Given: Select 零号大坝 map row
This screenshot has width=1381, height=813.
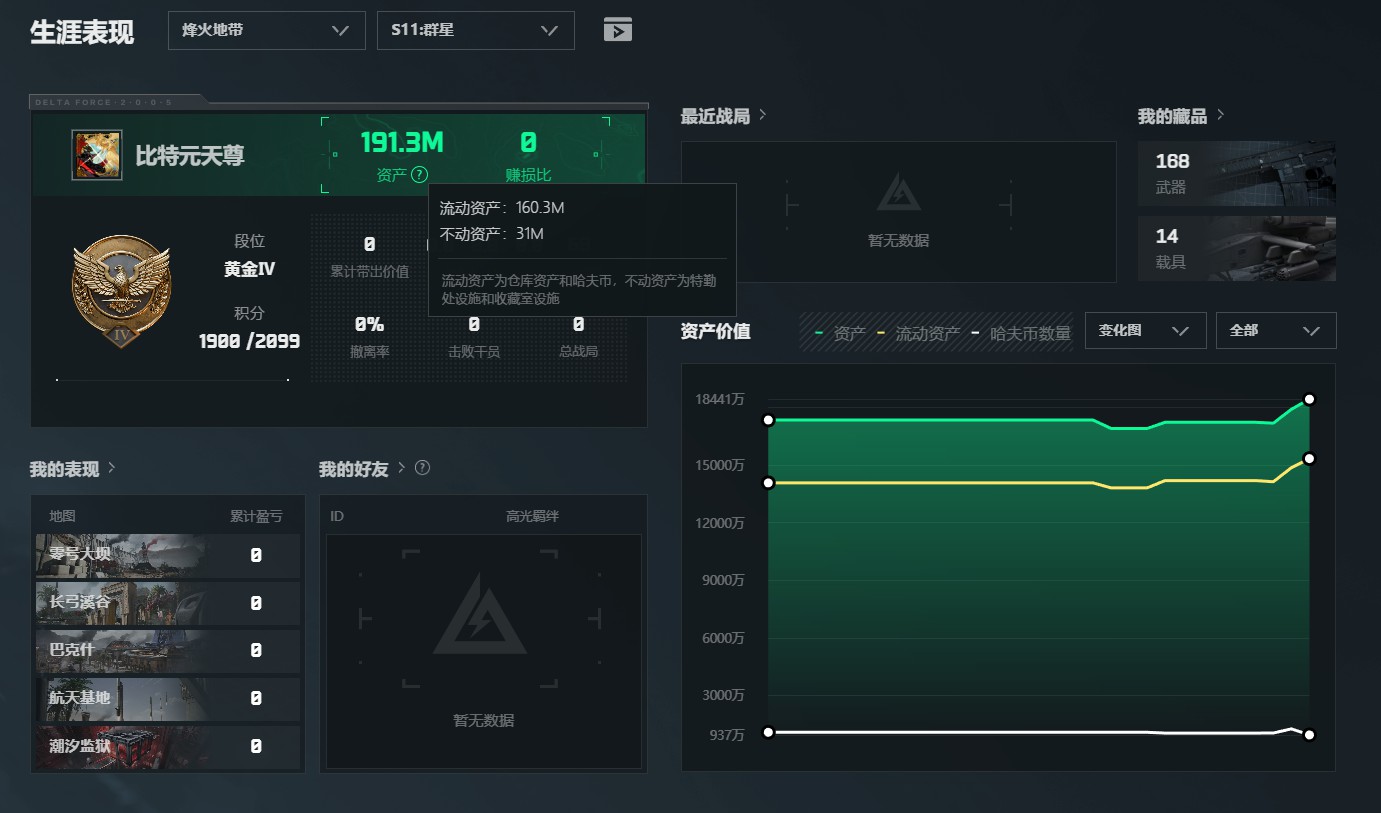Looking at the screenshot, I should [x=168, y=555].
